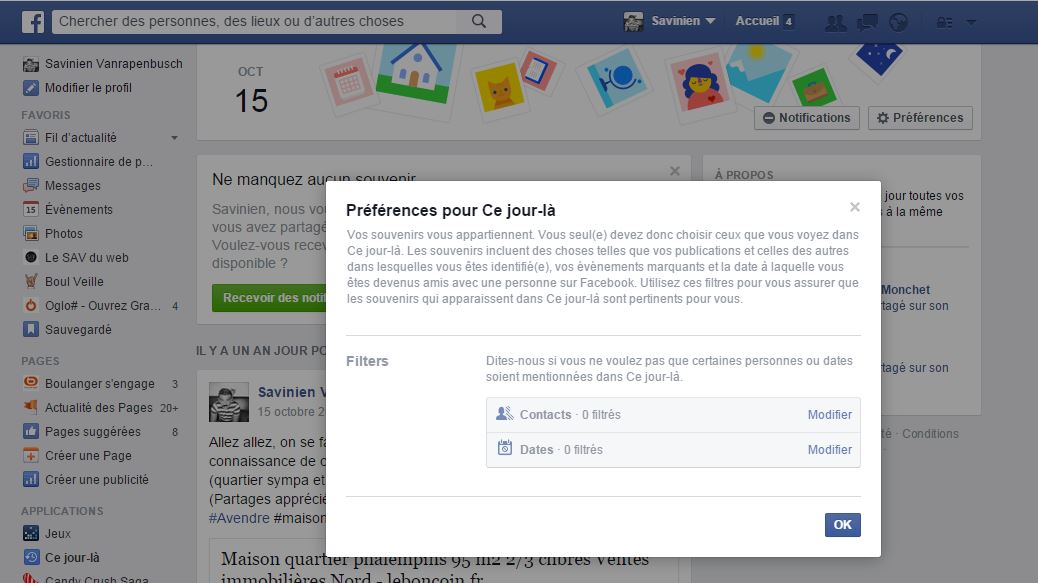
Task: Click the Monchet name link
Action: pos(905,289)
